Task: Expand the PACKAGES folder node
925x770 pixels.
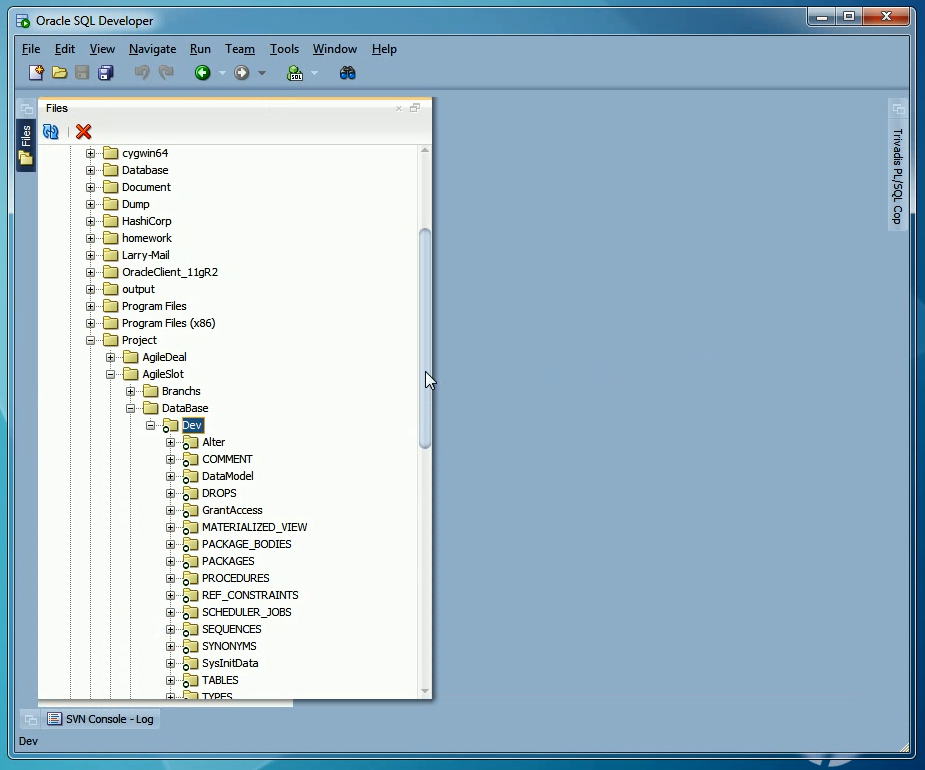Action: point(170,561)
